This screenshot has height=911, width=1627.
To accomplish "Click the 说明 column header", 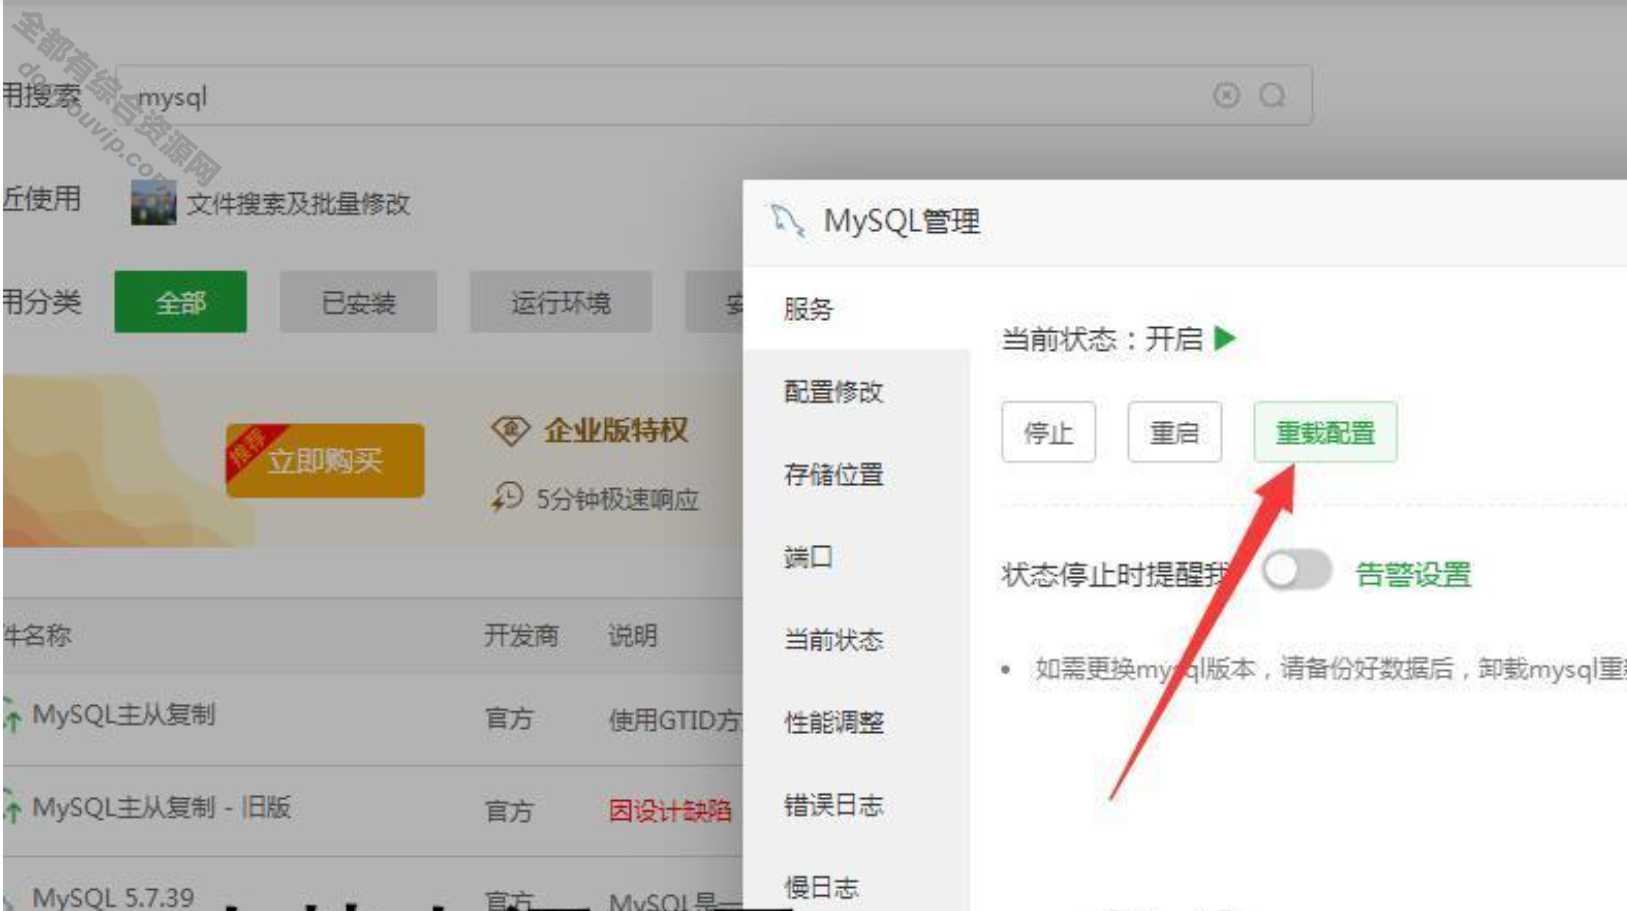I will click(x=632, y=635).
